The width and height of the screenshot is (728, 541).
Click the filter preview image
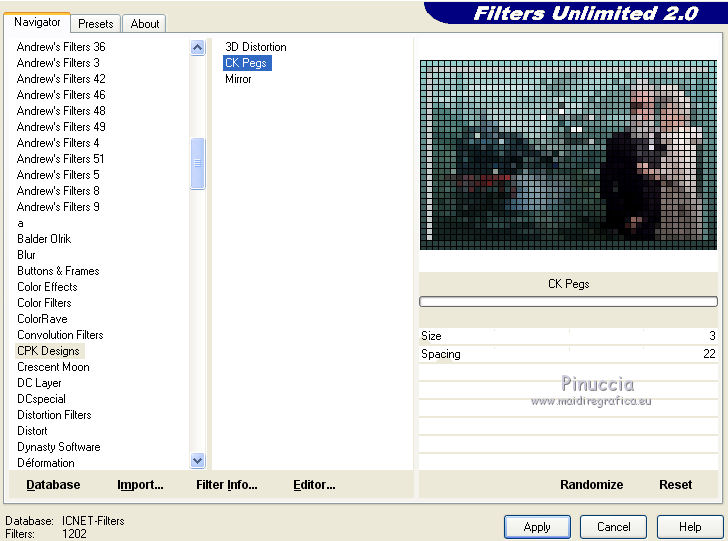point(568,155)
